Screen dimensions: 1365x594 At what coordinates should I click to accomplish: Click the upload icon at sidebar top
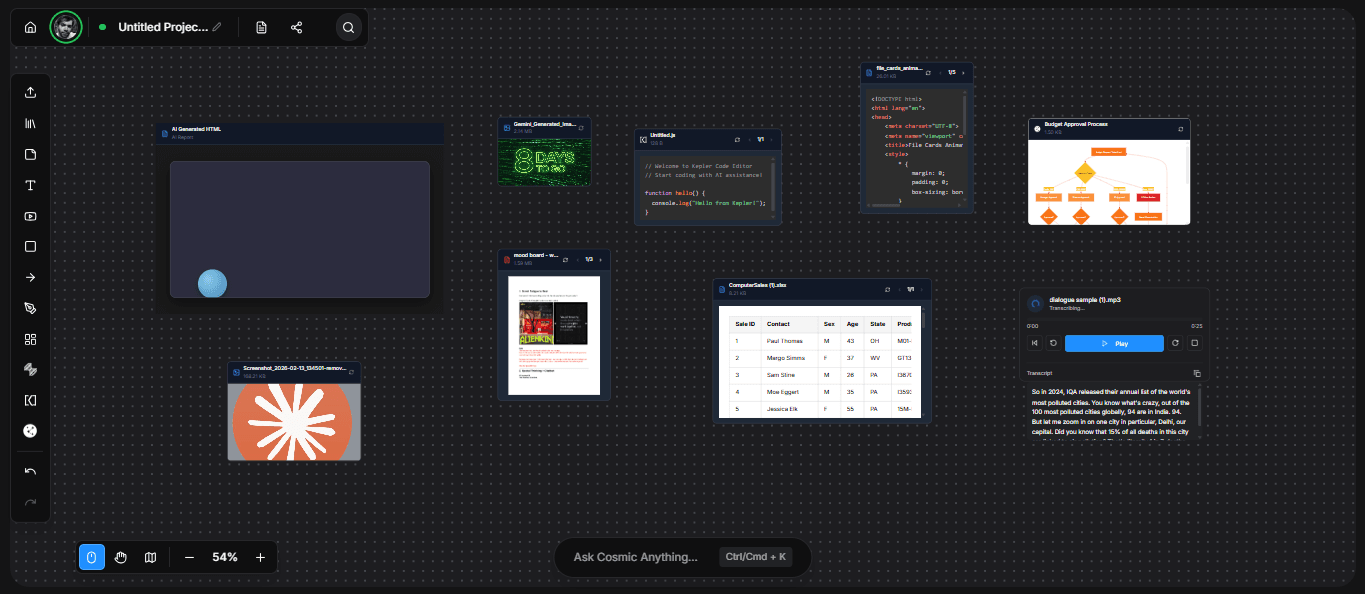pos(30,92)
